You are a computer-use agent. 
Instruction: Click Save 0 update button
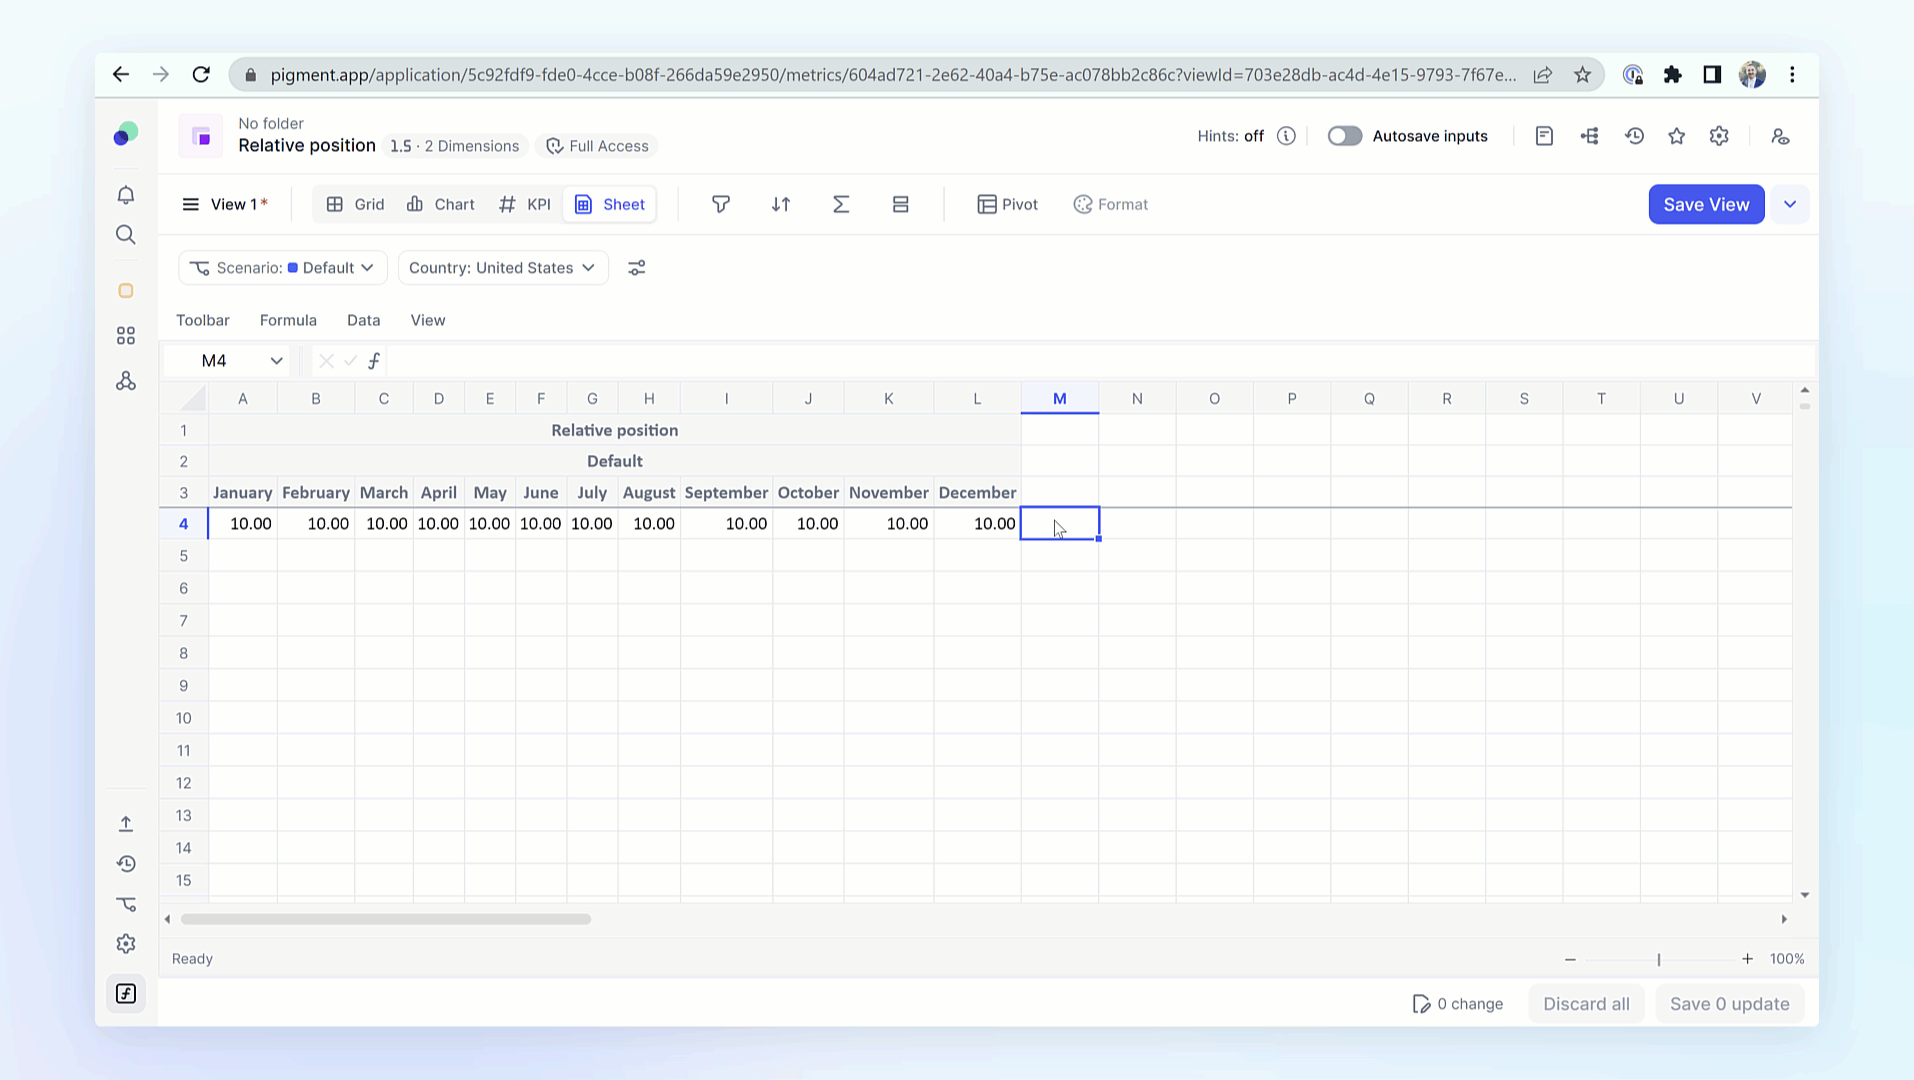1730,1004
